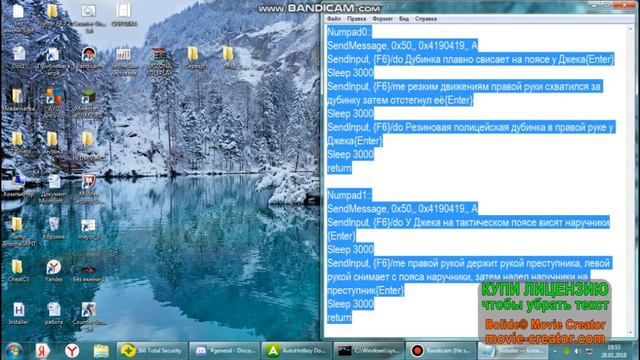Select the Корзина recycle bin icon
This screenshot has height=360, width=640.
53,229
